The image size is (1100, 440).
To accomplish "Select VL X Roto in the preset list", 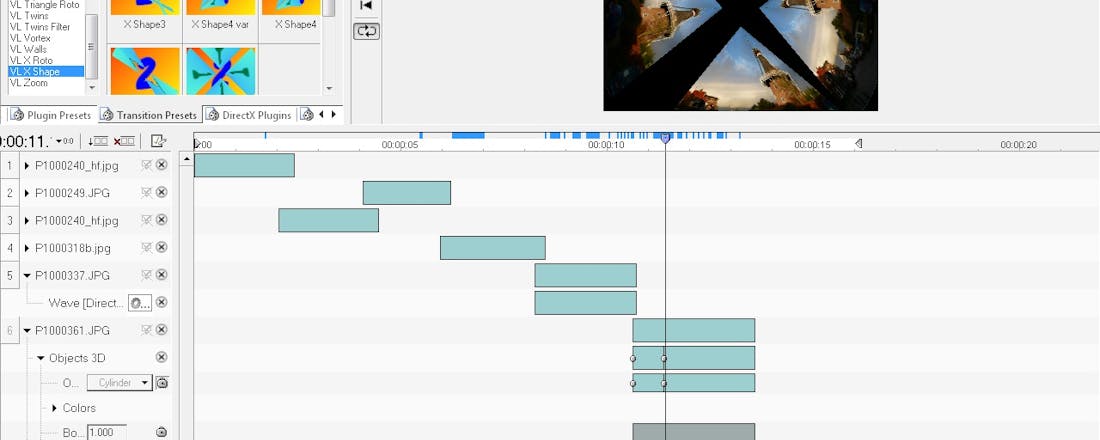I will [31, 60].
